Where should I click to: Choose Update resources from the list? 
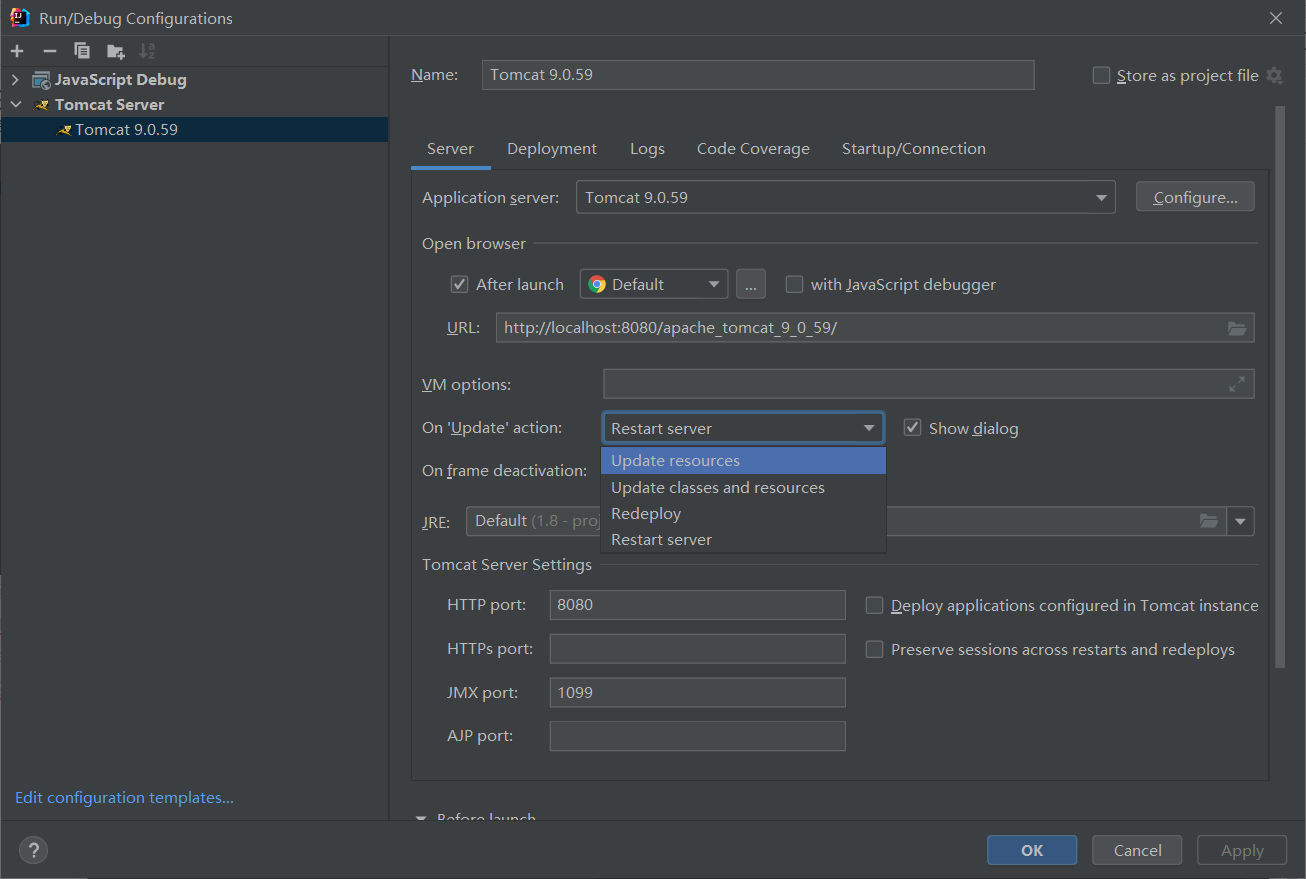coord(743,461)
